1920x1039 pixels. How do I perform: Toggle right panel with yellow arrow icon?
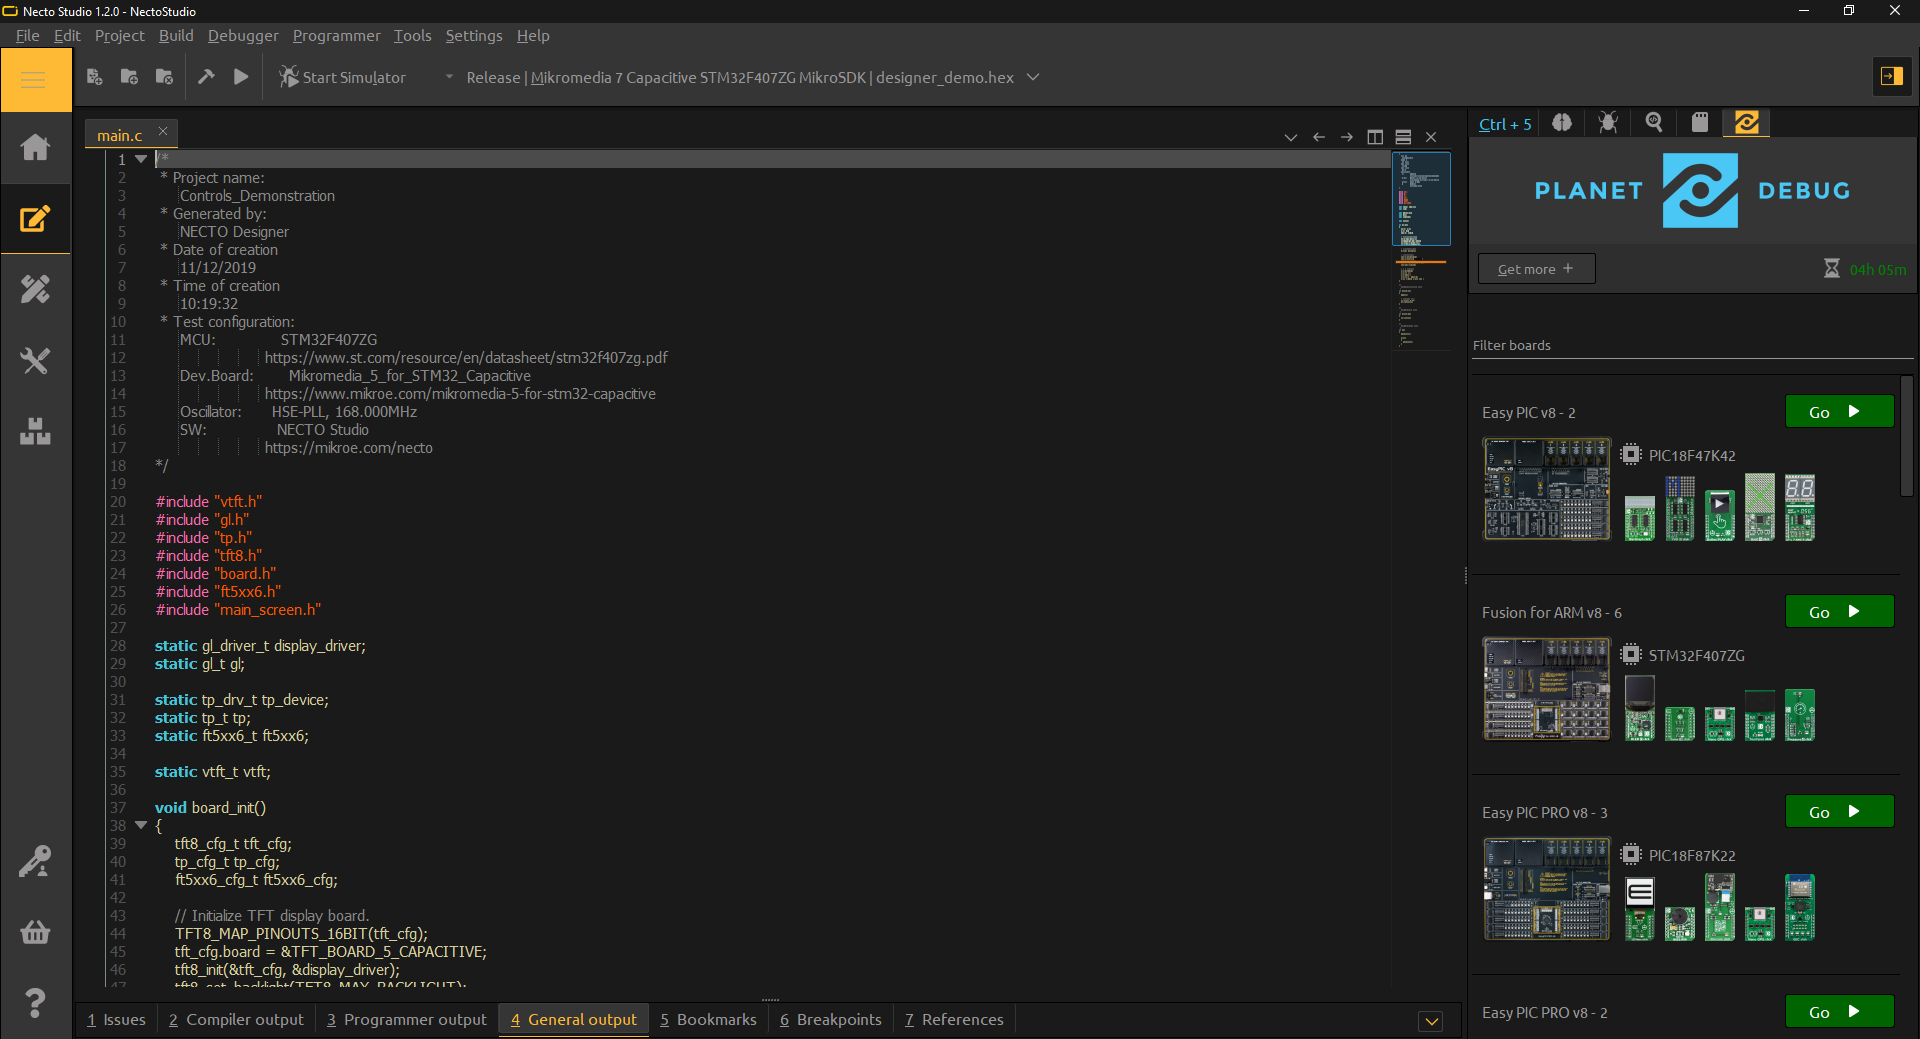(x=1891, y=76)
